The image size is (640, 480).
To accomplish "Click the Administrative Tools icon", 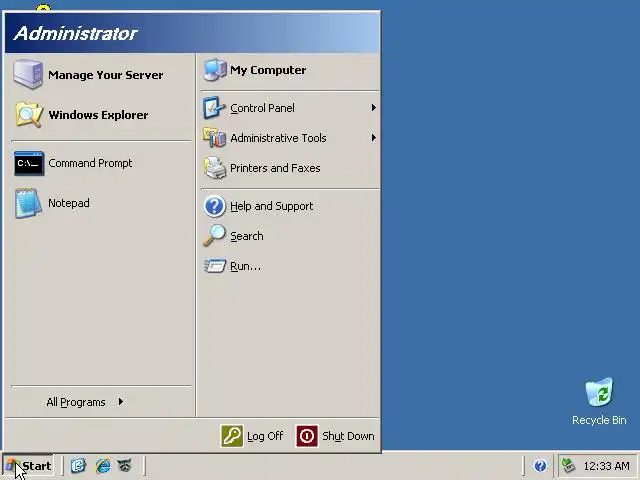I will coord(214,138).
